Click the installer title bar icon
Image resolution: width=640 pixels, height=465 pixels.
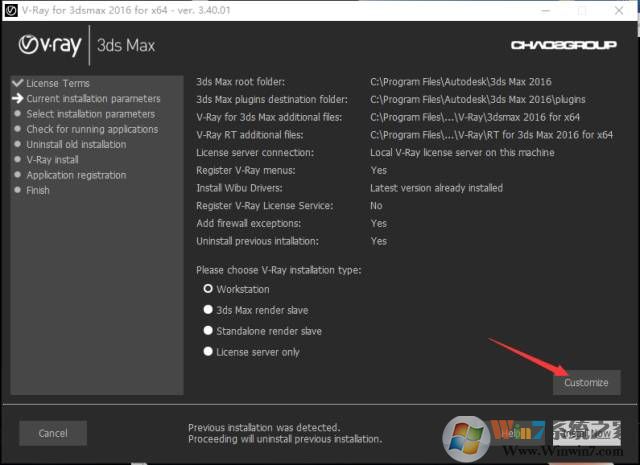point(11,9)
